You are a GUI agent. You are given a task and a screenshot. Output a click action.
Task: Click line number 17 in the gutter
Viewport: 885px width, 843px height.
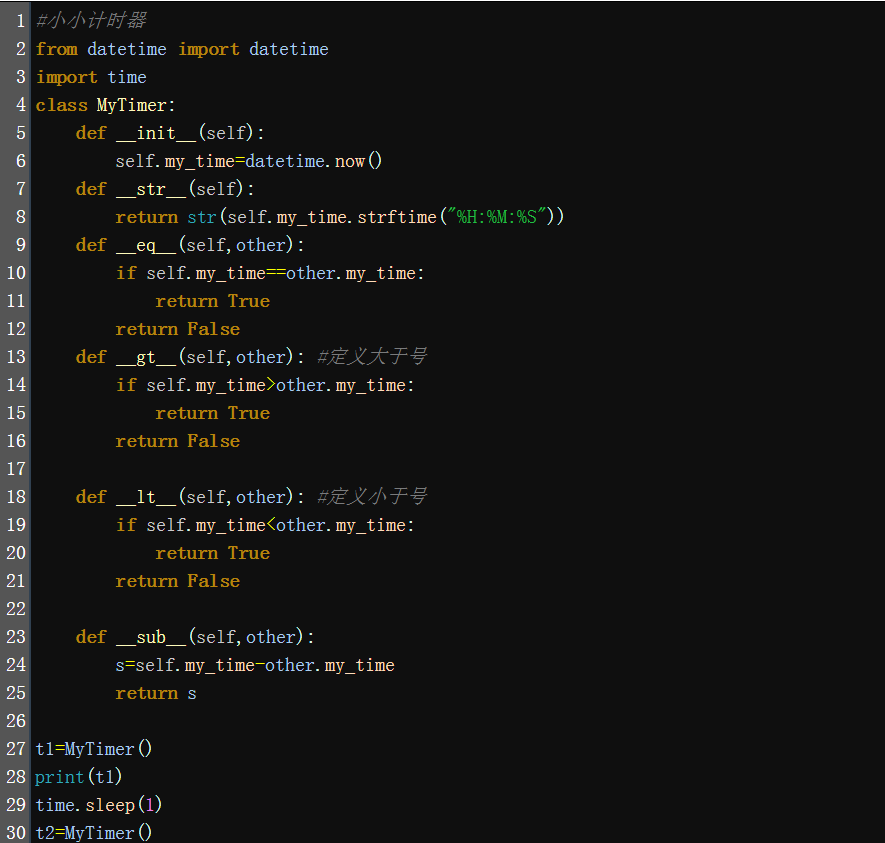pos(16,469)
